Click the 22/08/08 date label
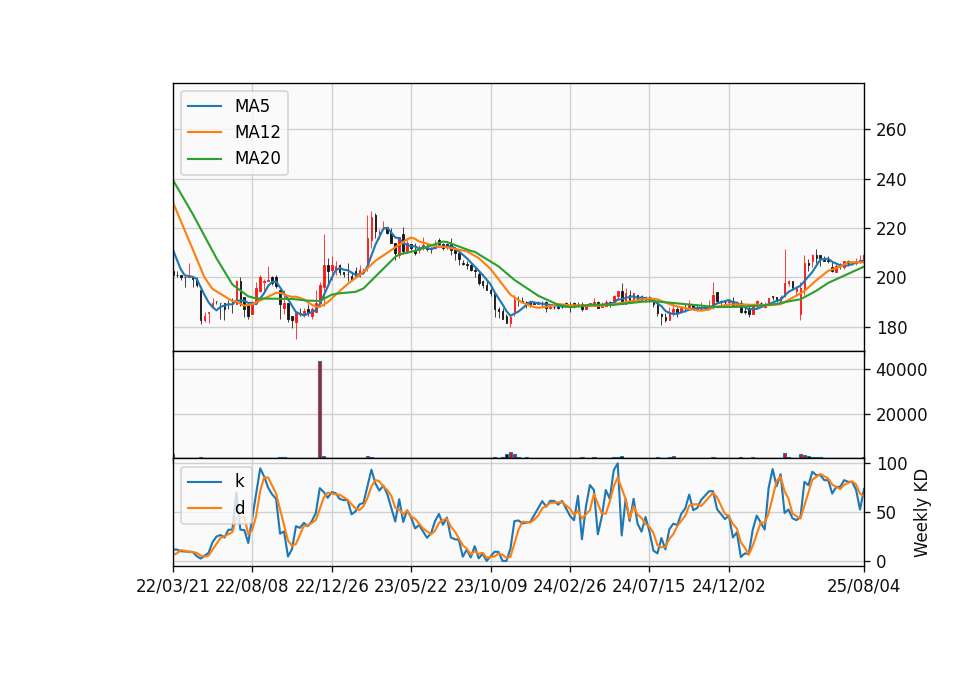960x690 pixels. (252, 586)
